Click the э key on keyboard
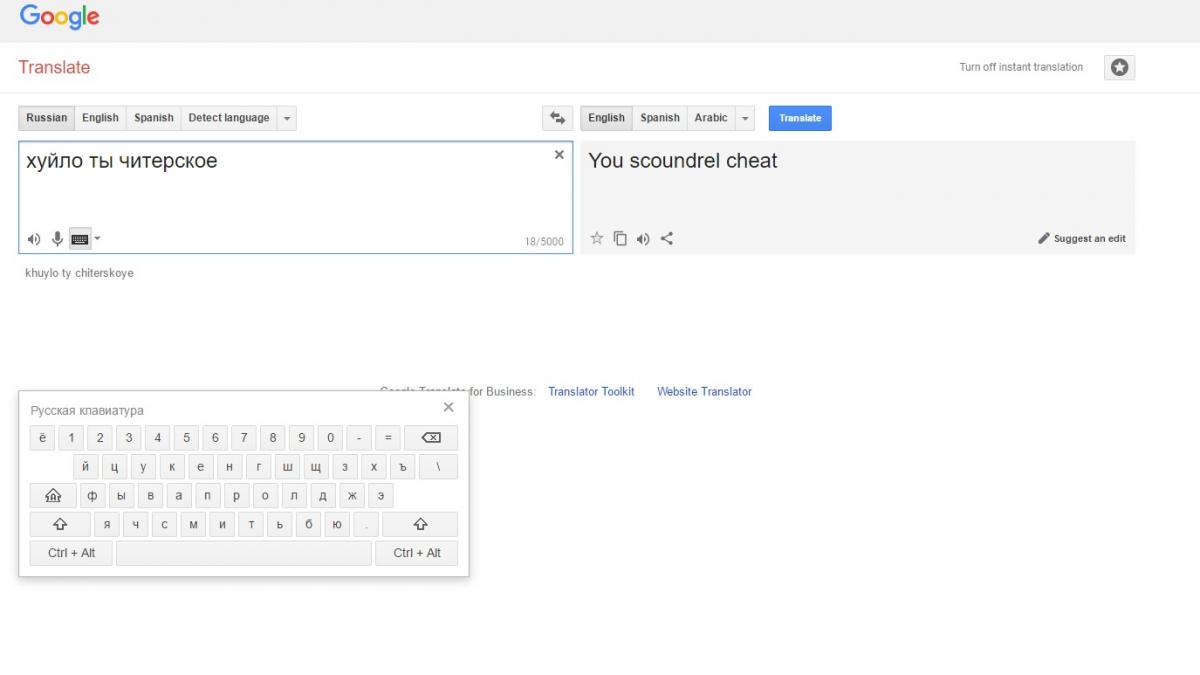 tap(381, 496)
